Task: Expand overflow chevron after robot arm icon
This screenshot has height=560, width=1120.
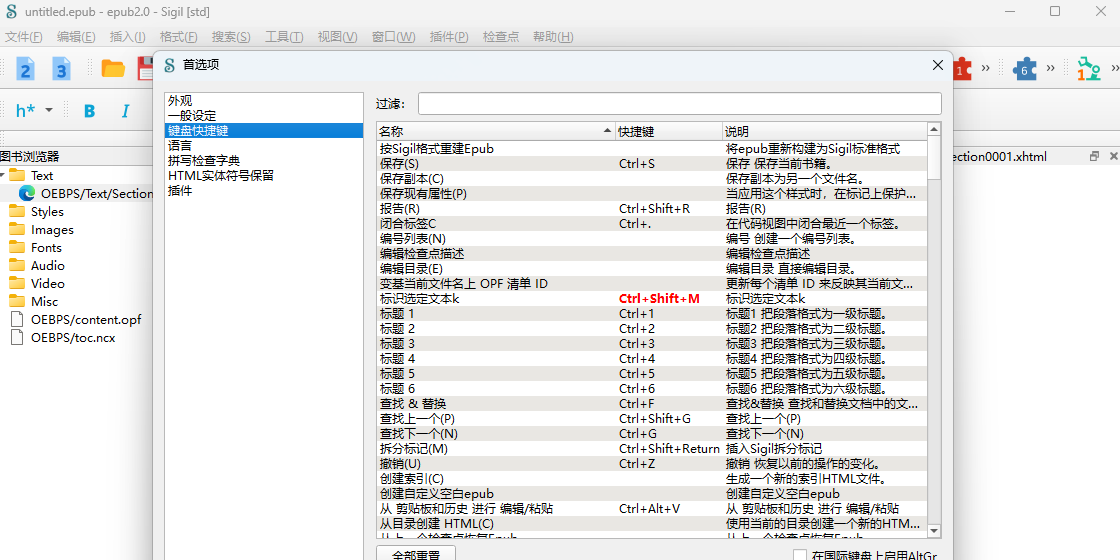Action: click(x=1115, y=69)
